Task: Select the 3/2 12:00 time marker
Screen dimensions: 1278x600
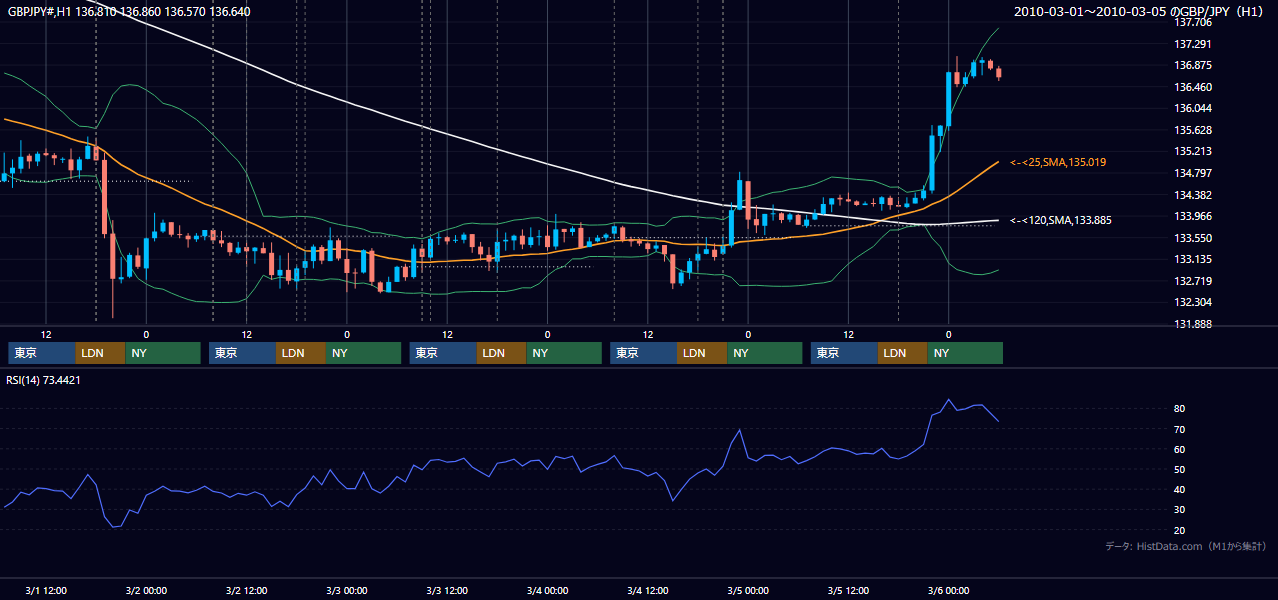Action: [246, 591]
